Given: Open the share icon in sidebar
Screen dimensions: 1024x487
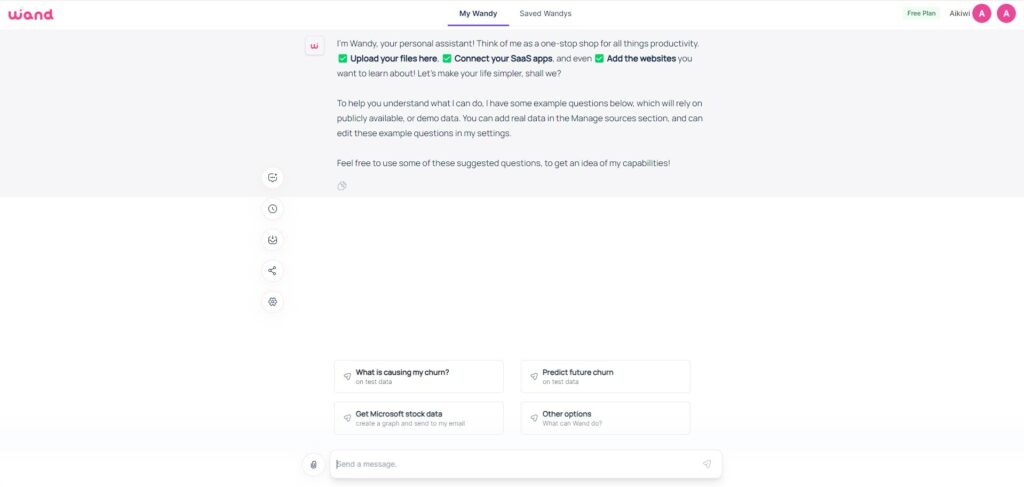Looking at the screenshot, I should click(272, 270).
